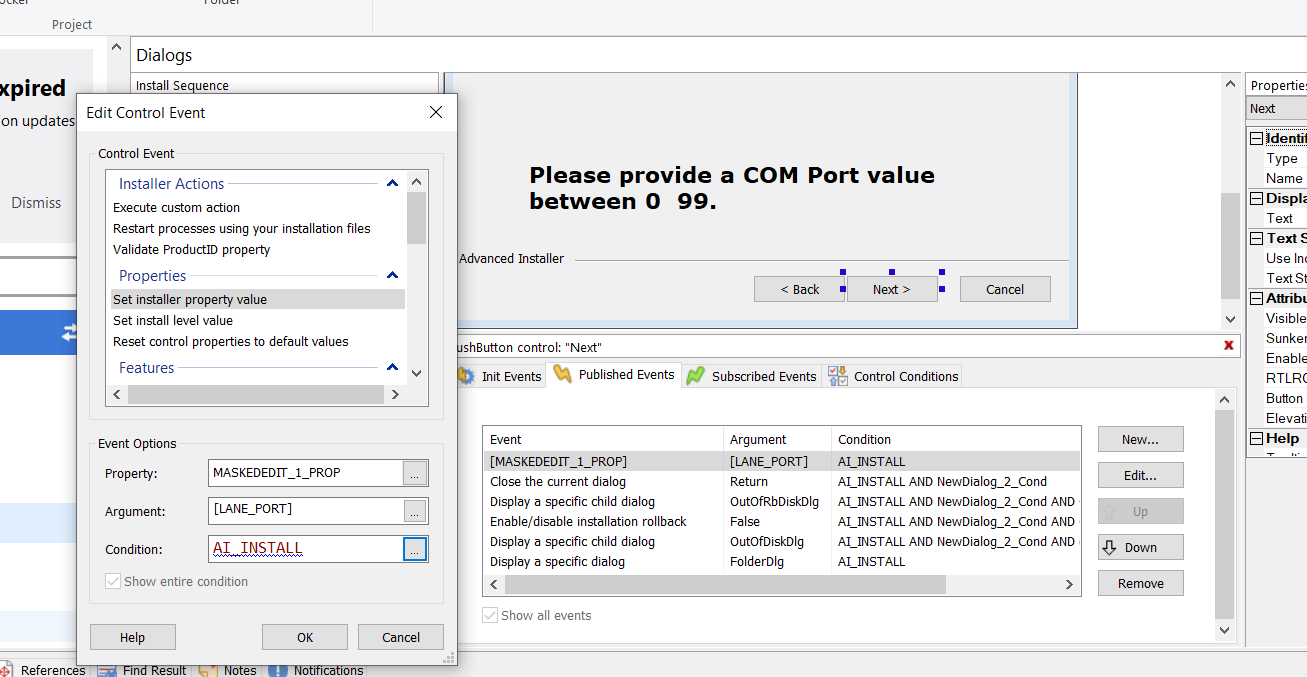Collapse the Installer Actions section
1307x677 pixels.
(x=392, y=184)
